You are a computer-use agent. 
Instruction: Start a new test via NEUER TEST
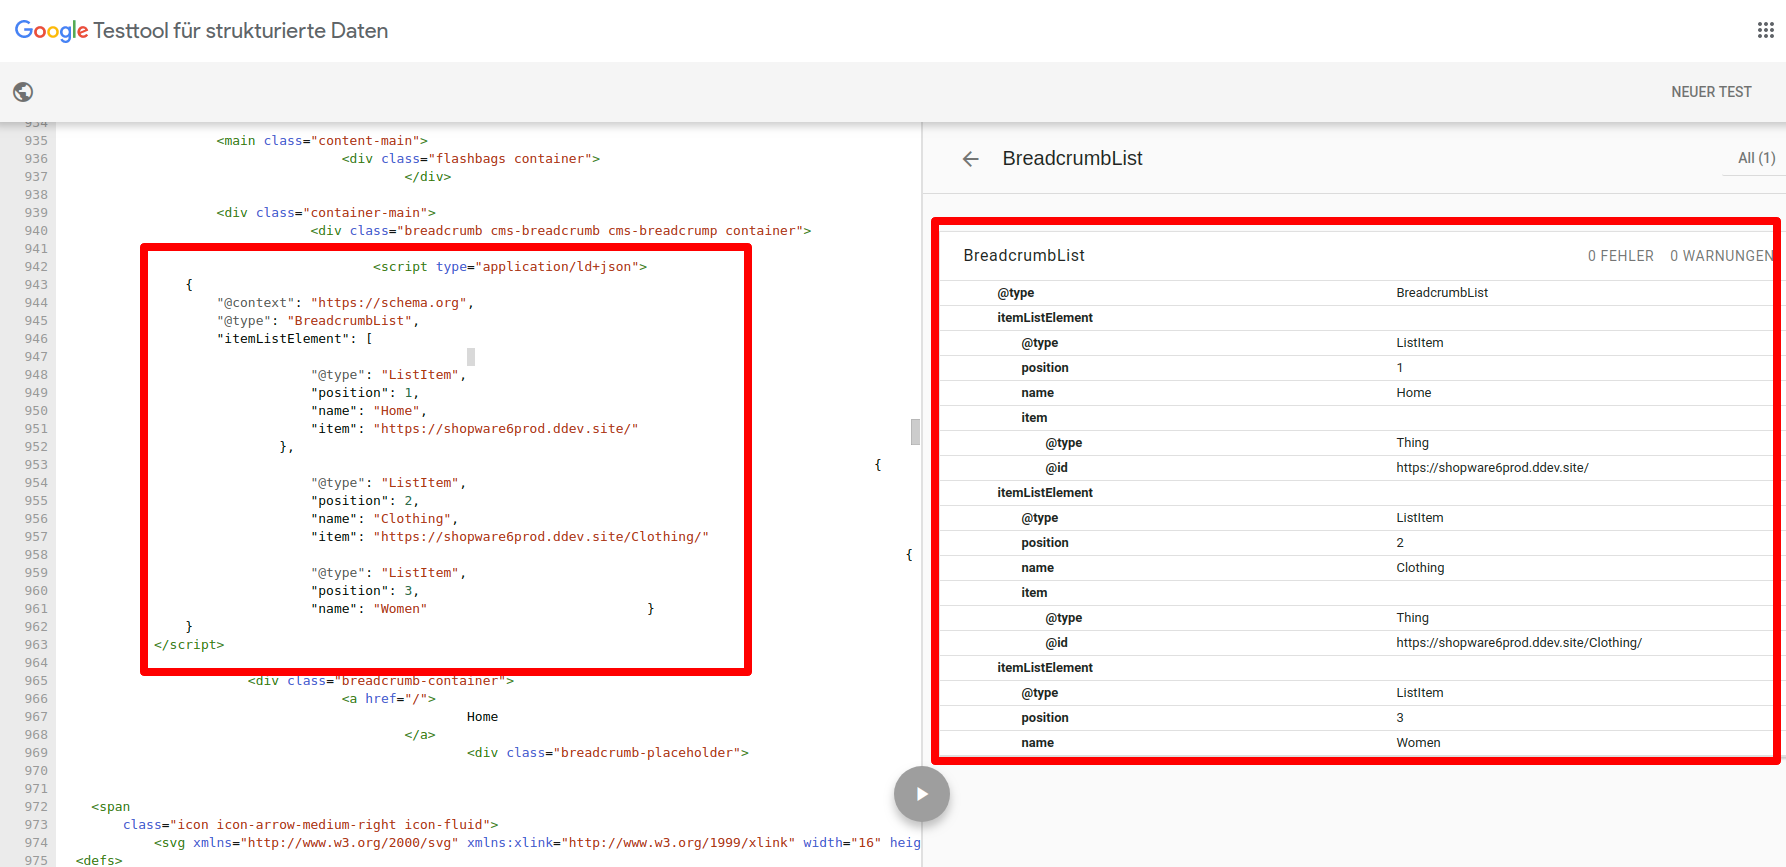(1711, 92)
